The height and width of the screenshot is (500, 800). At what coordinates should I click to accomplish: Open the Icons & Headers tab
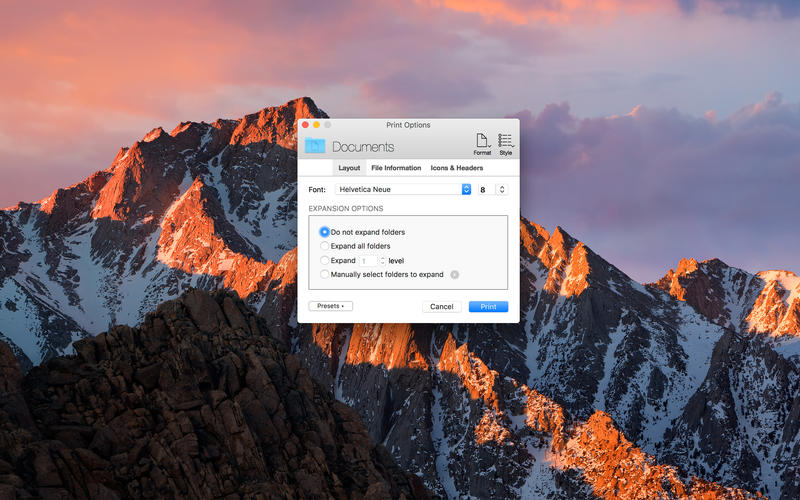click(457, 168)
